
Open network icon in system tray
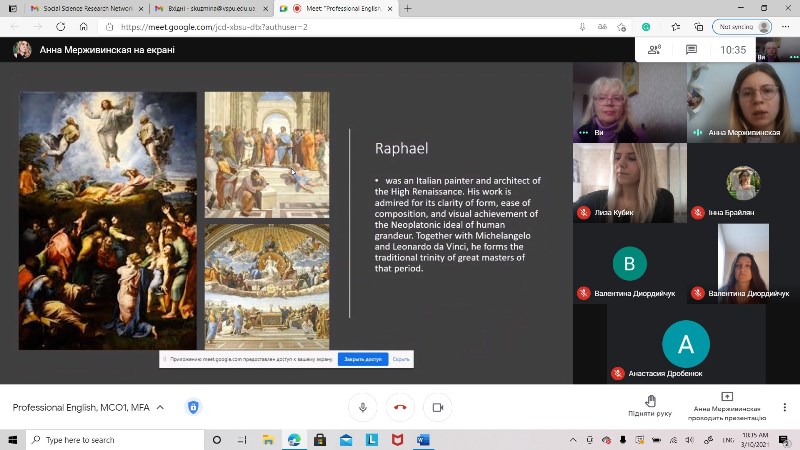click(x=673, y=440)
